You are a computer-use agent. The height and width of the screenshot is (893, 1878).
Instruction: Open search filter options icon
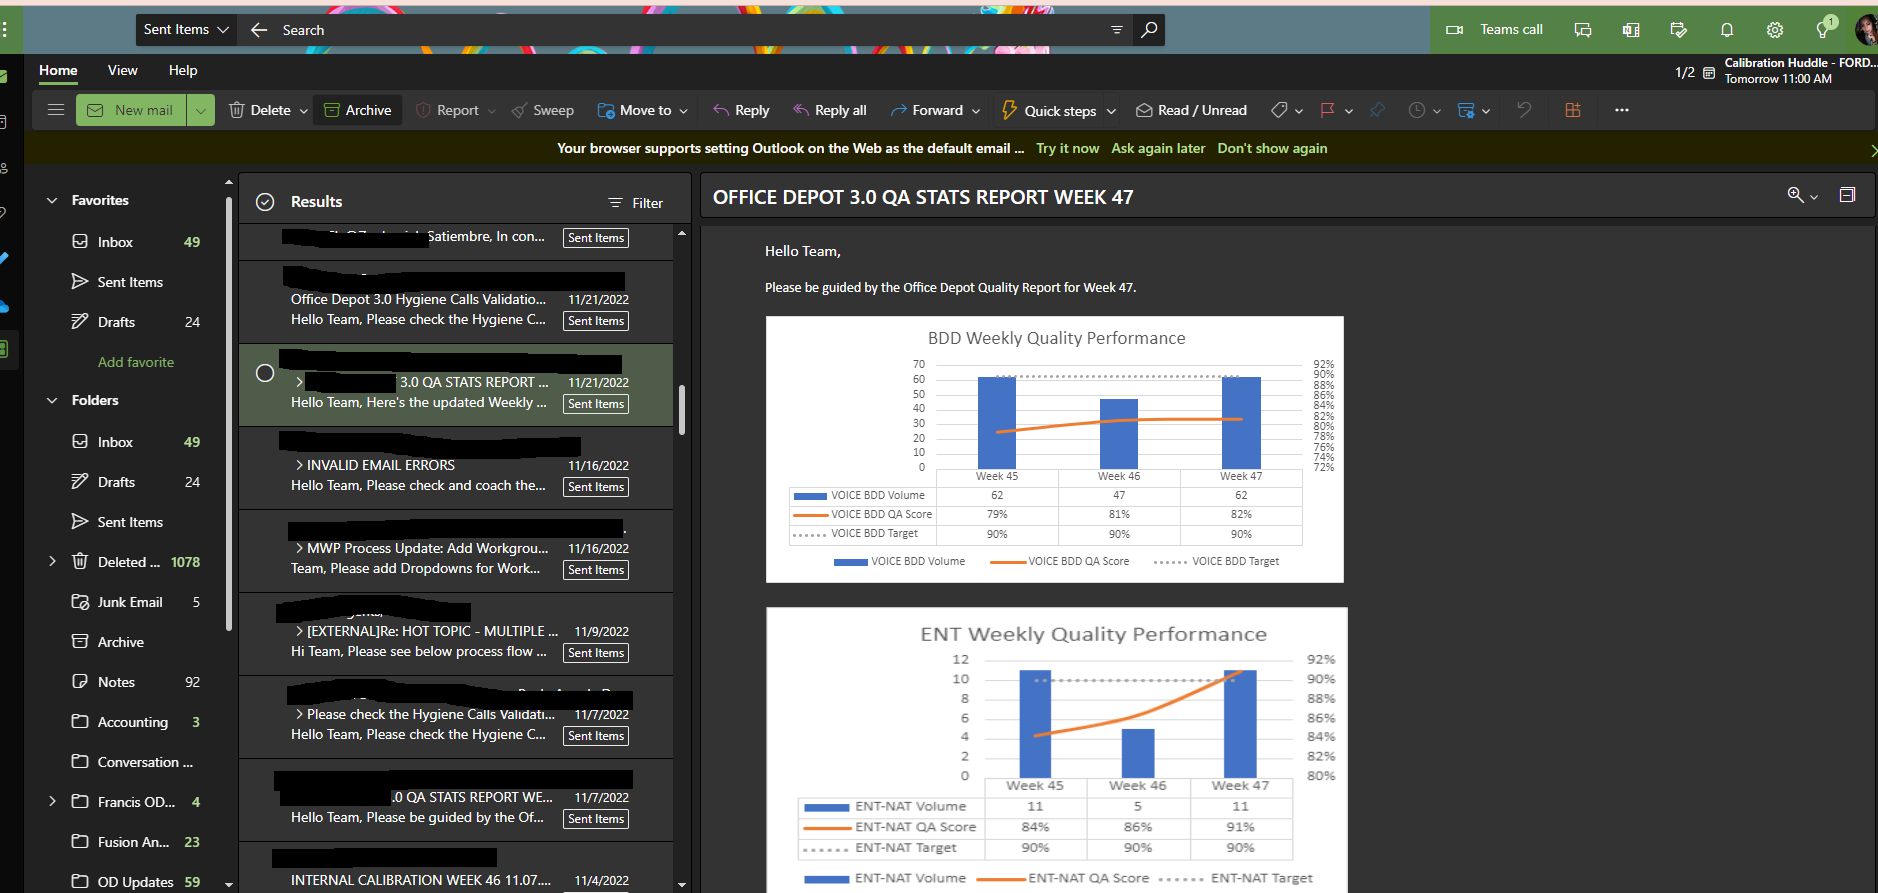tap(1117, 30)
